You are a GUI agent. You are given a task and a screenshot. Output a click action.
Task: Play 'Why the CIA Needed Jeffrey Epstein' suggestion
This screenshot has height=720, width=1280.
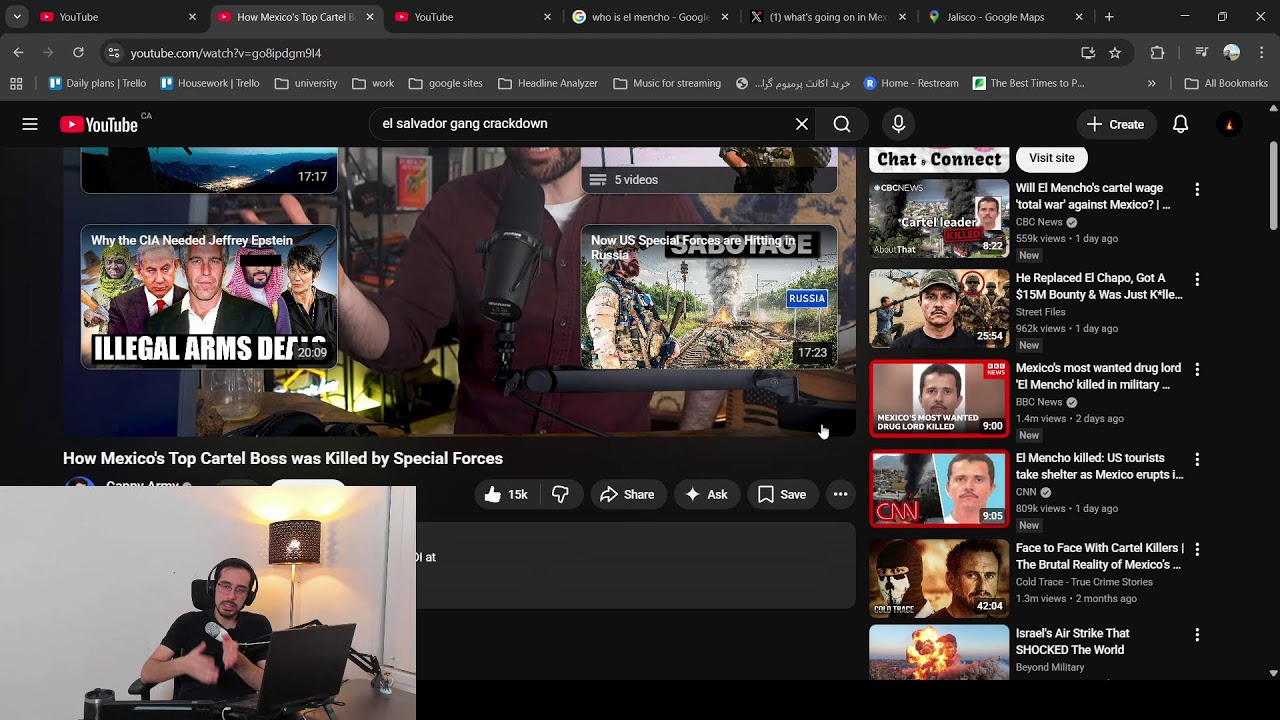[x=209, y=297]
